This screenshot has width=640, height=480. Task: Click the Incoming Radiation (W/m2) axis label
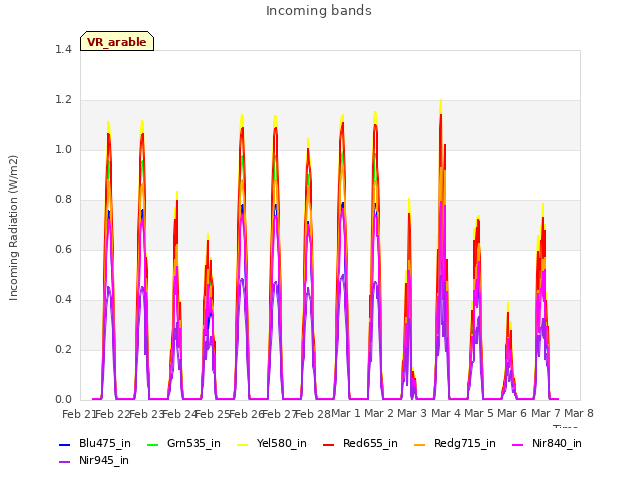click(13, 228)
